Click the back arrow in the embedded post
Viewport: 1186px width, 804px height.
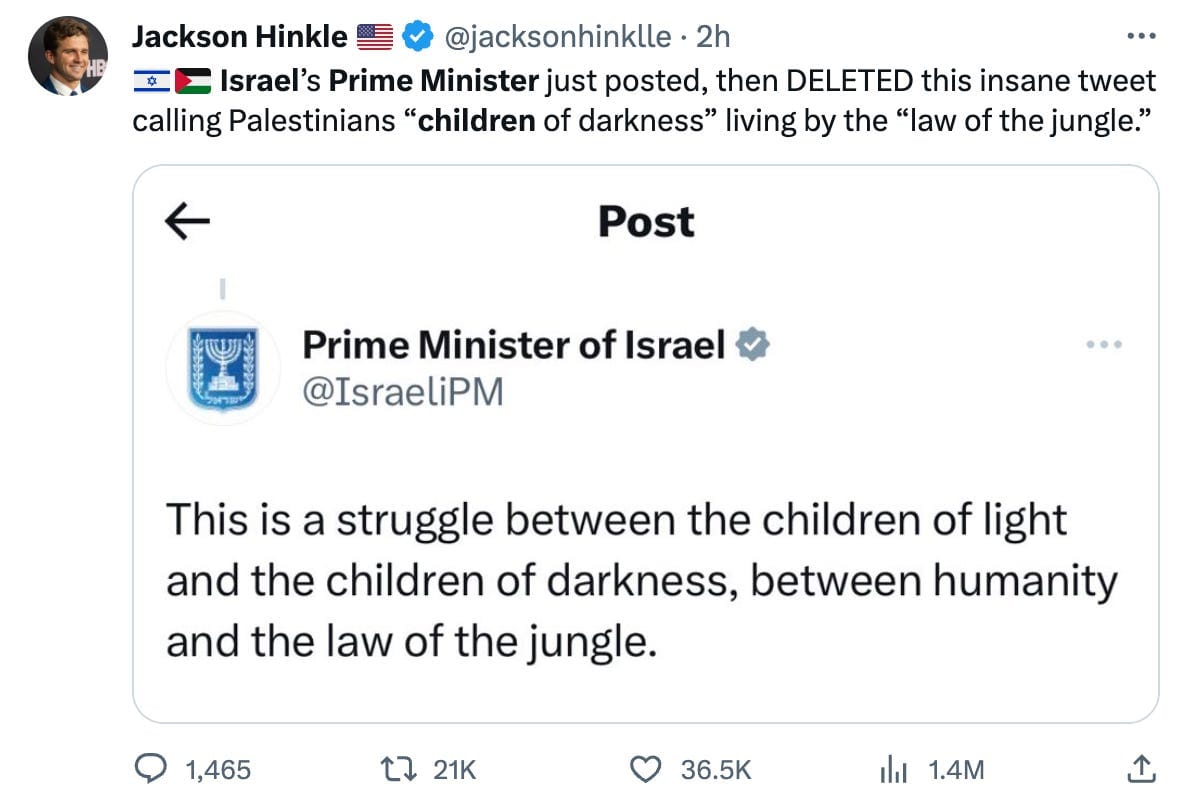[x=187, y=221]
